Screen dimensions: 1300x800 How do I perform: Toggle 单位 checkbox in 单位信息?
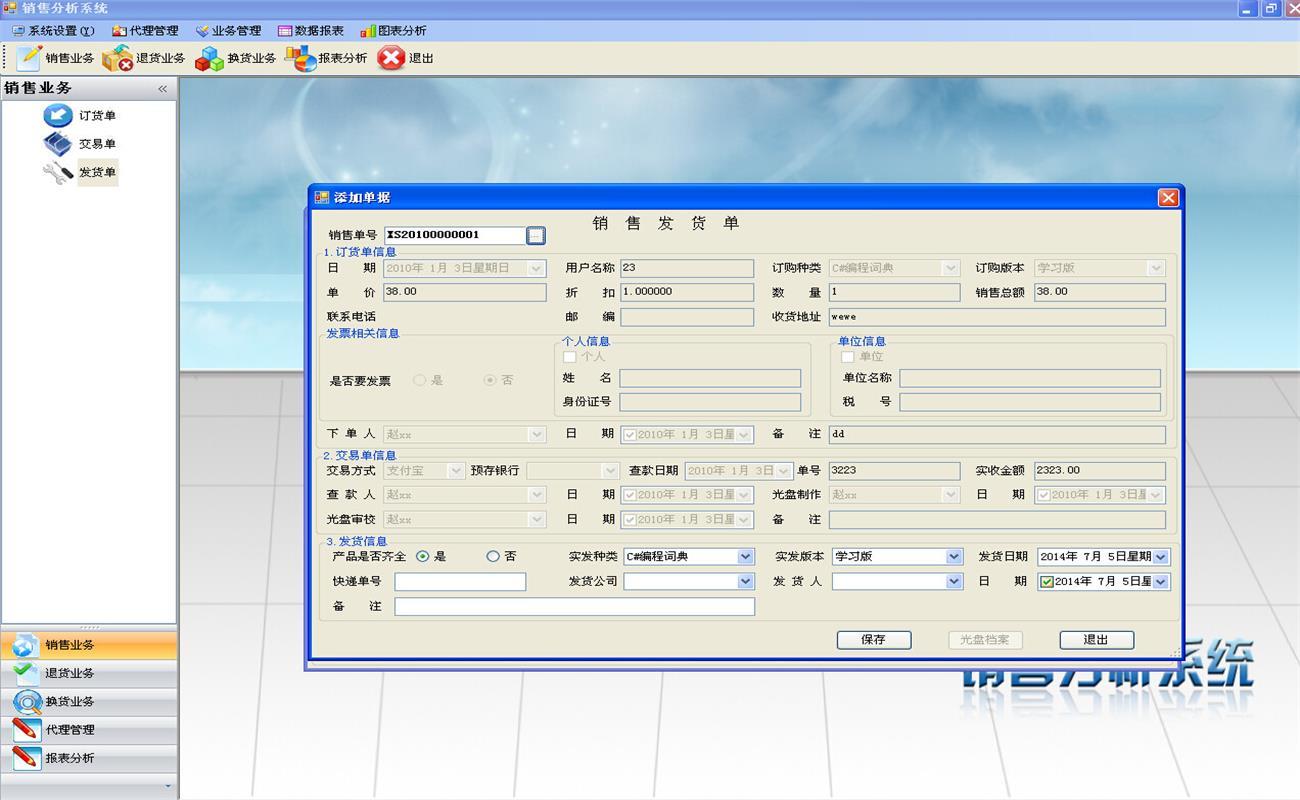[847, 357]
